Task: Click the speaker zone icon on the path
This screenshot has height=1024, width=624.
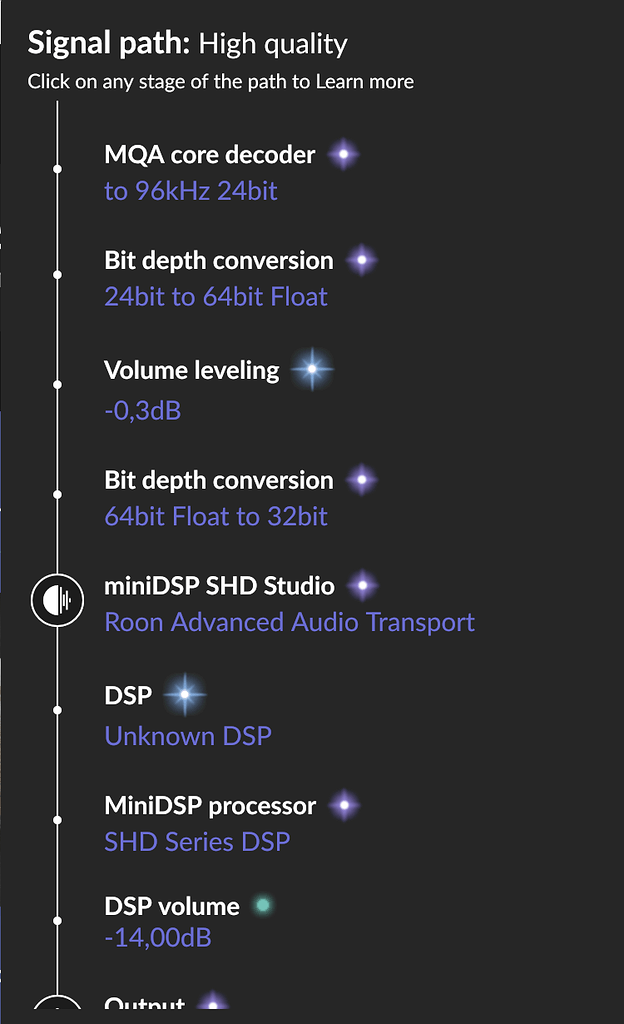Action: 58,601
